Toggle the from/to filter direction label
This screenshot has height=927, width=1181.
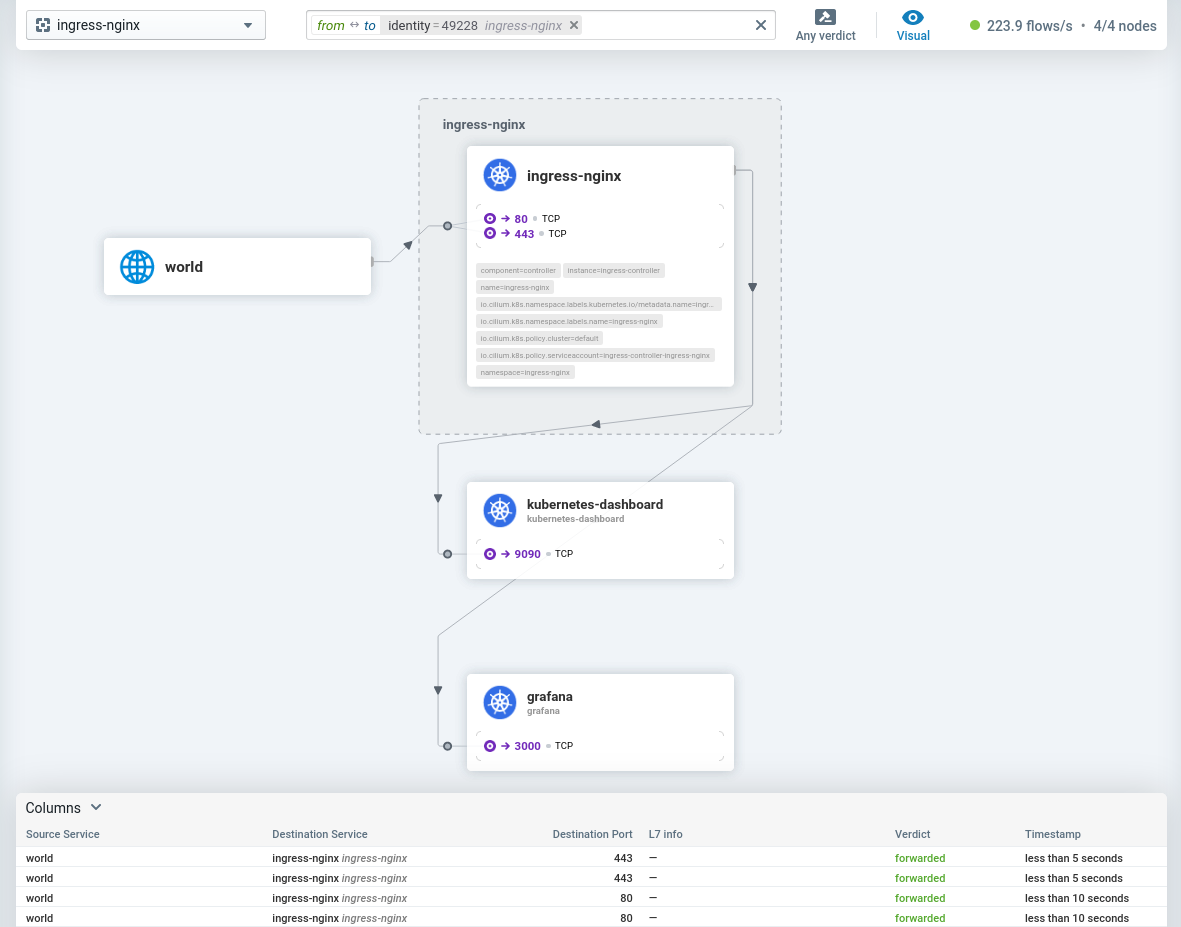point(346,25)
